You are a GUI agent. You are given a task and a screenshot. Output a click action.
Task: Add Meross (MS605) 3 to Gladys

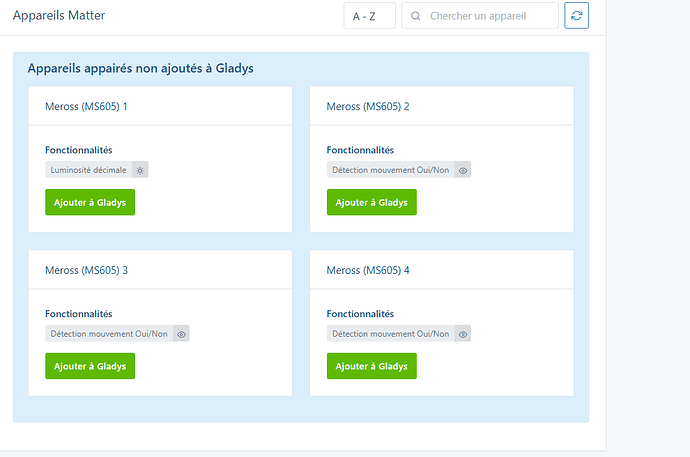[x=90, y=366]
